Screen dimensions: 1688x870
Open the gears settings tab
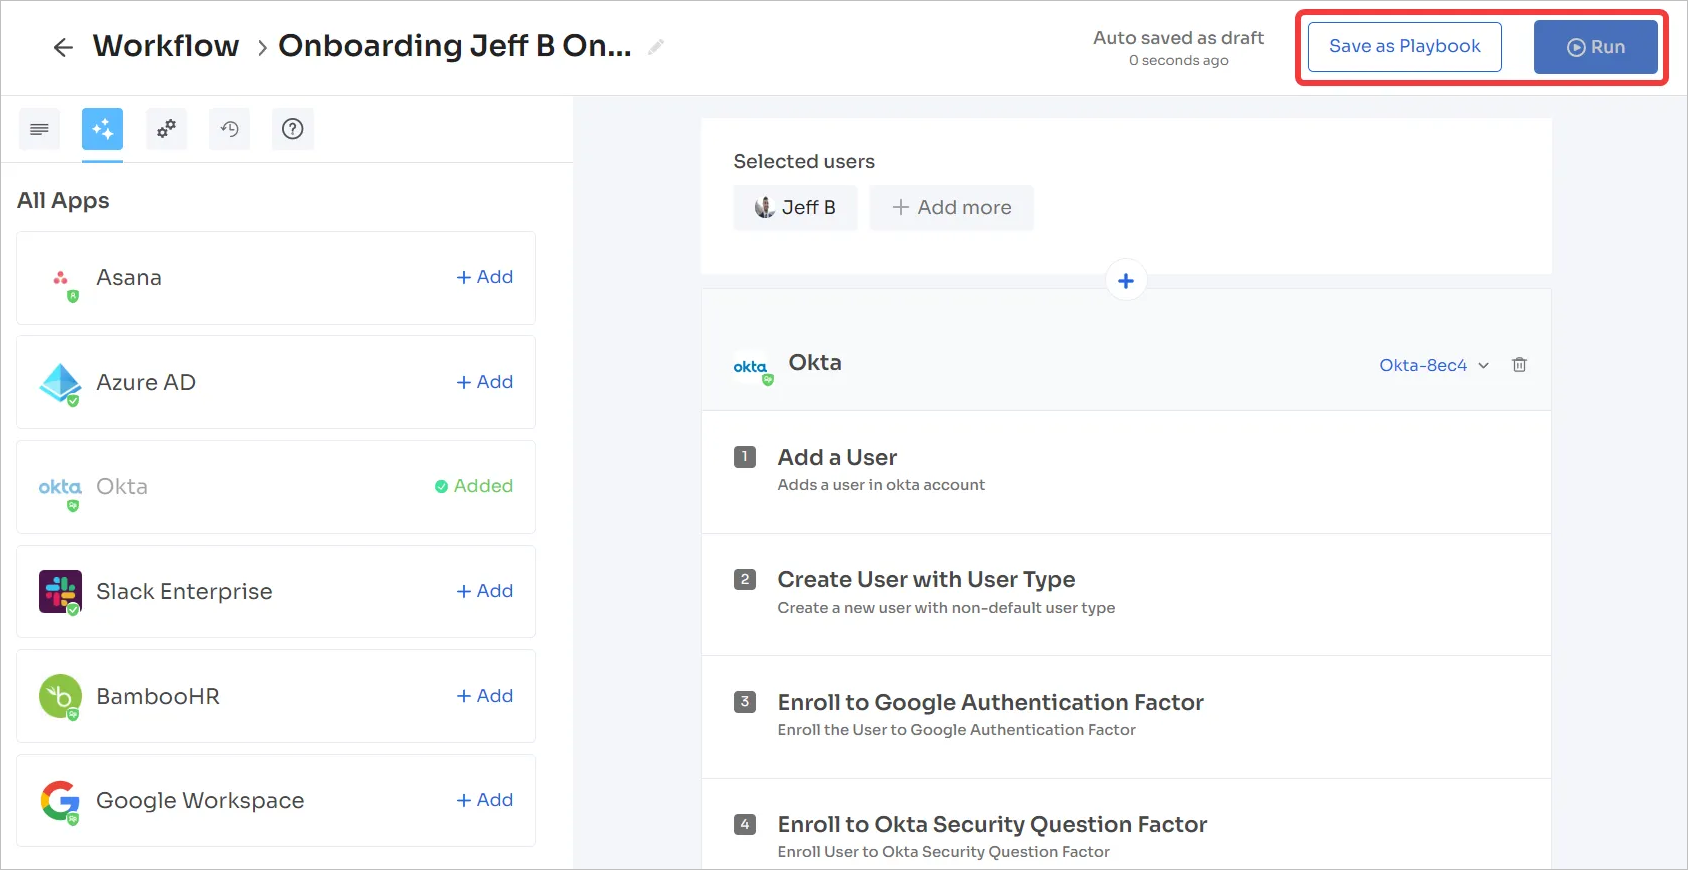(x=166, y=129)
